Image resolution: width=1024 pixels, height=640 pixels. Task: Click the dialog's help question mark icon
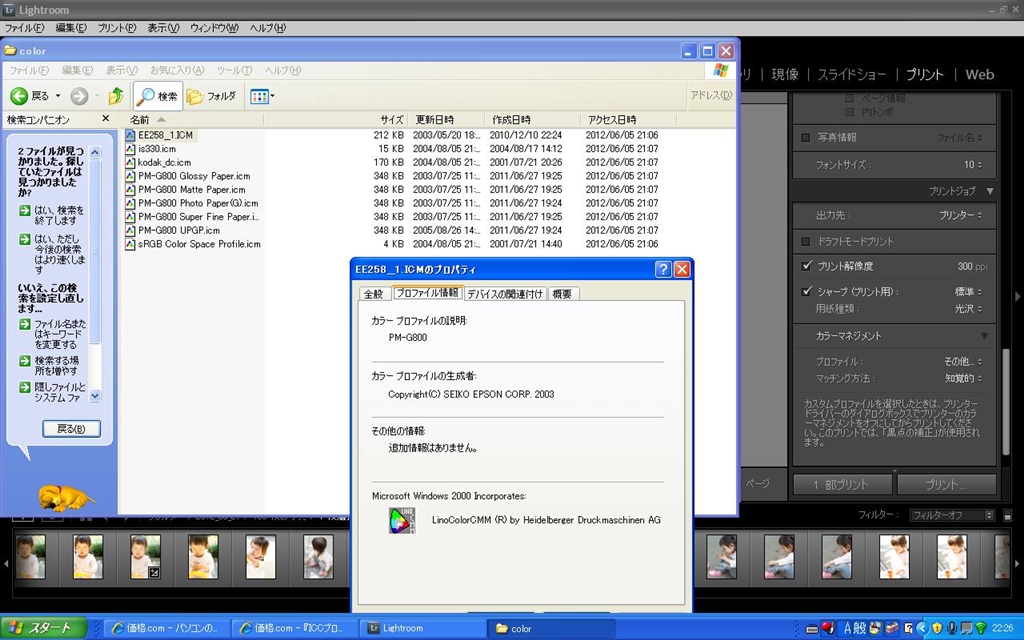coord(663,269)
